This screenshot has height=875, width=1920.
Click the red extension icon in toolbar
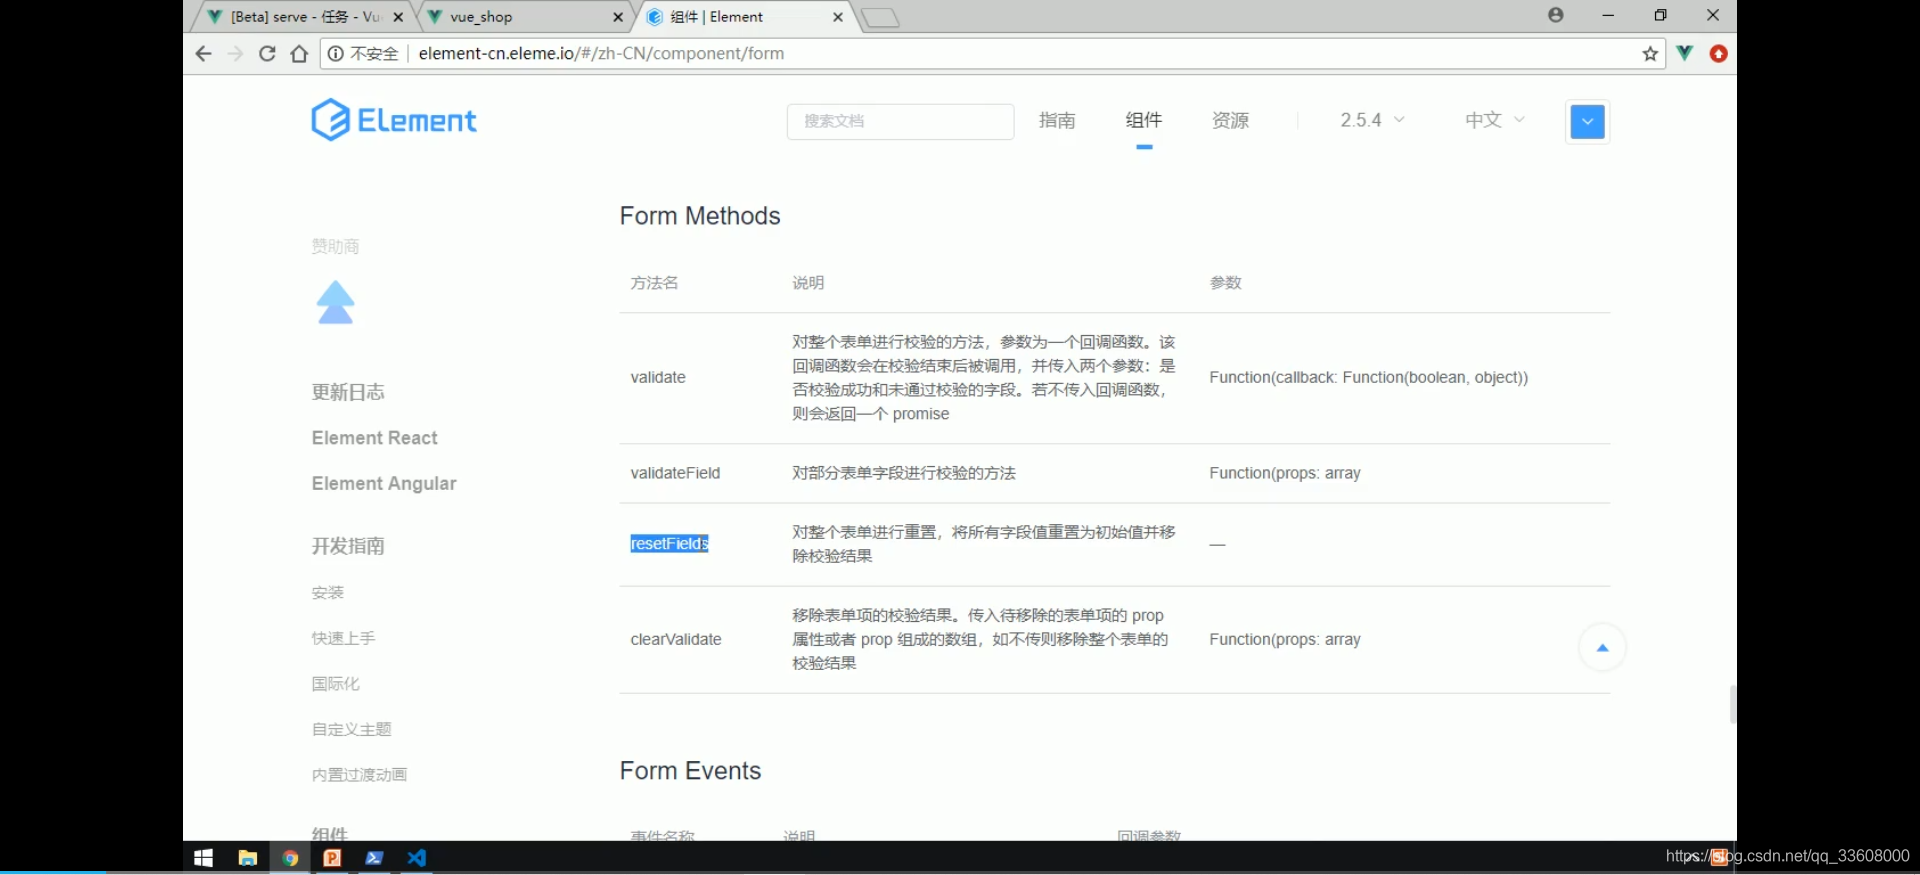[x=1719, y=54]
